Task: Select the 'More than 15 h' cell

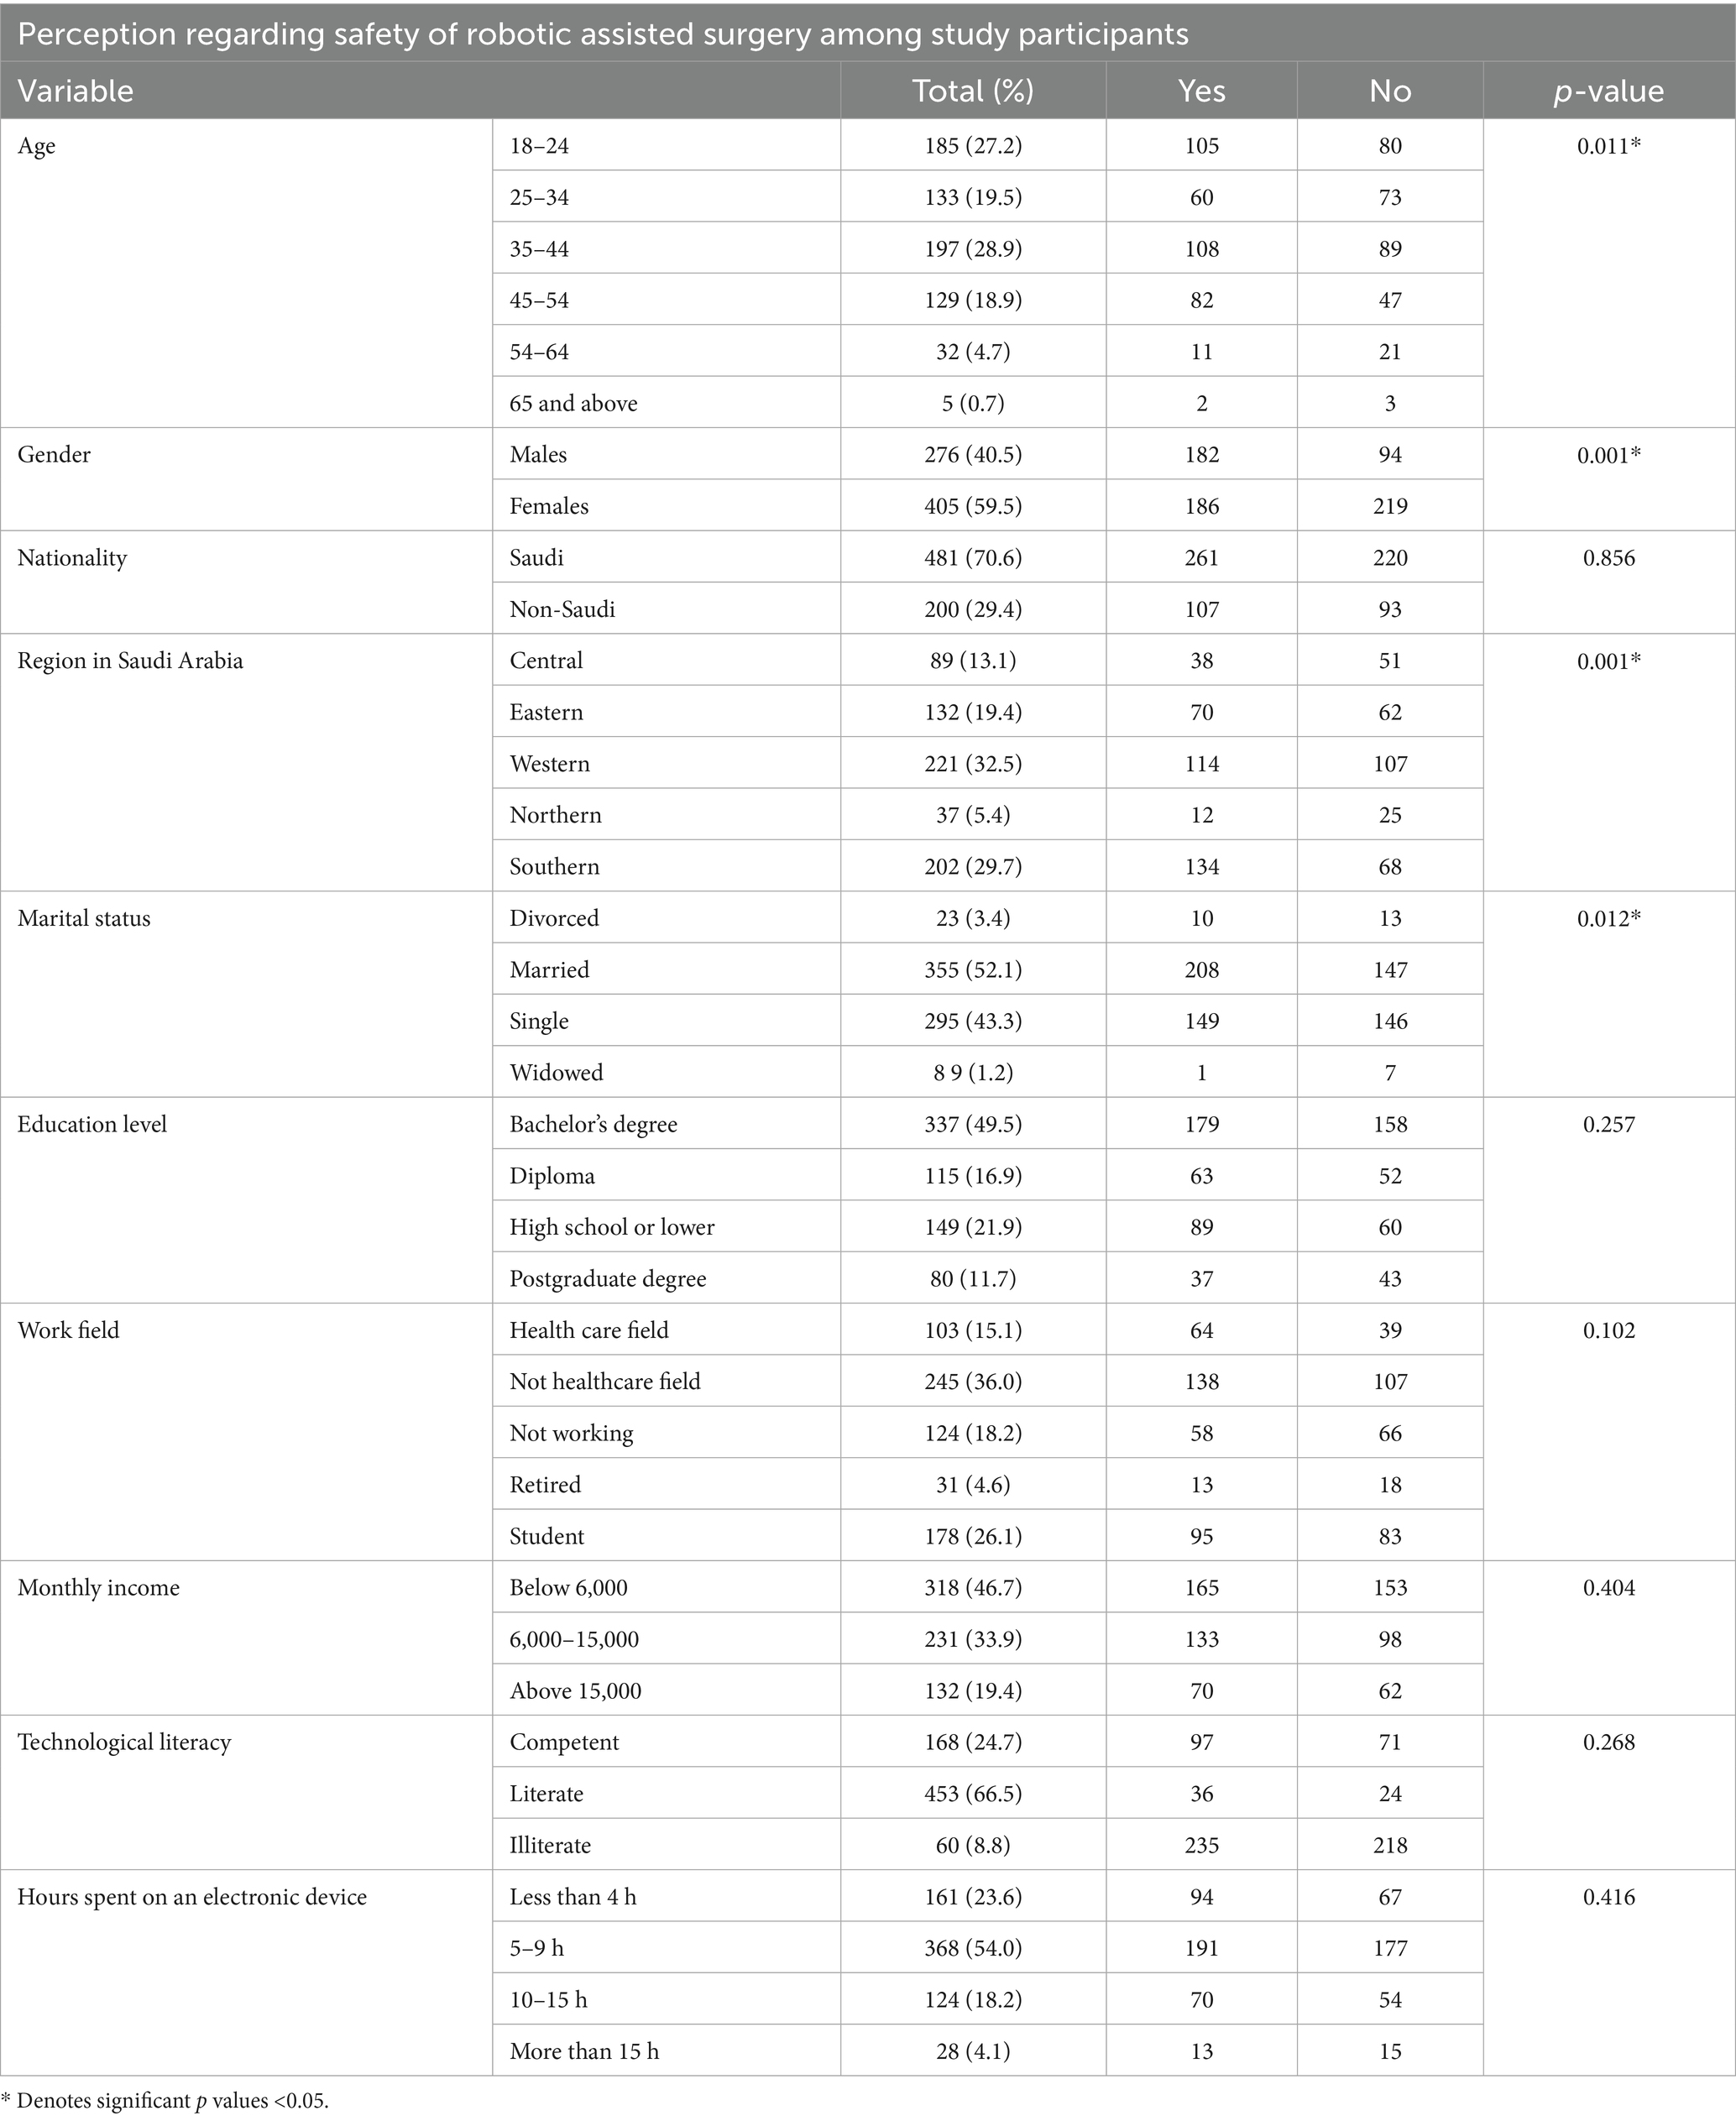Action: (584, 2051)
